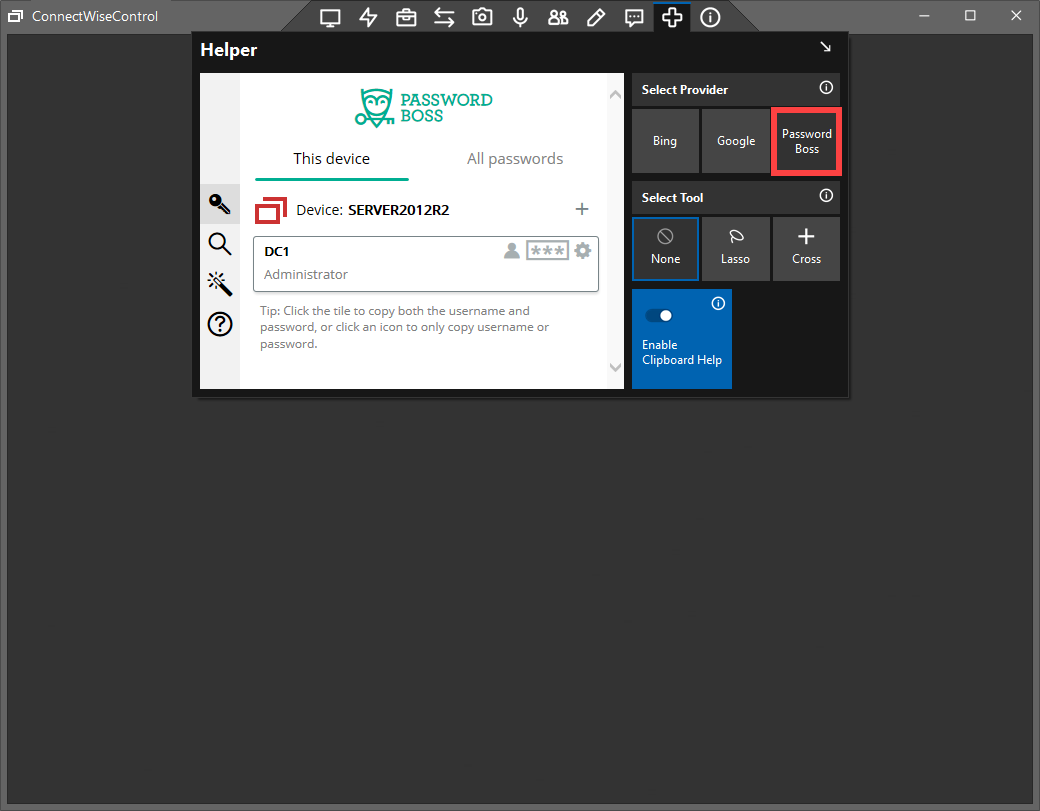Choose the Google provider
This screenshot has width=1040, height=811.
(x=736, y=141)
